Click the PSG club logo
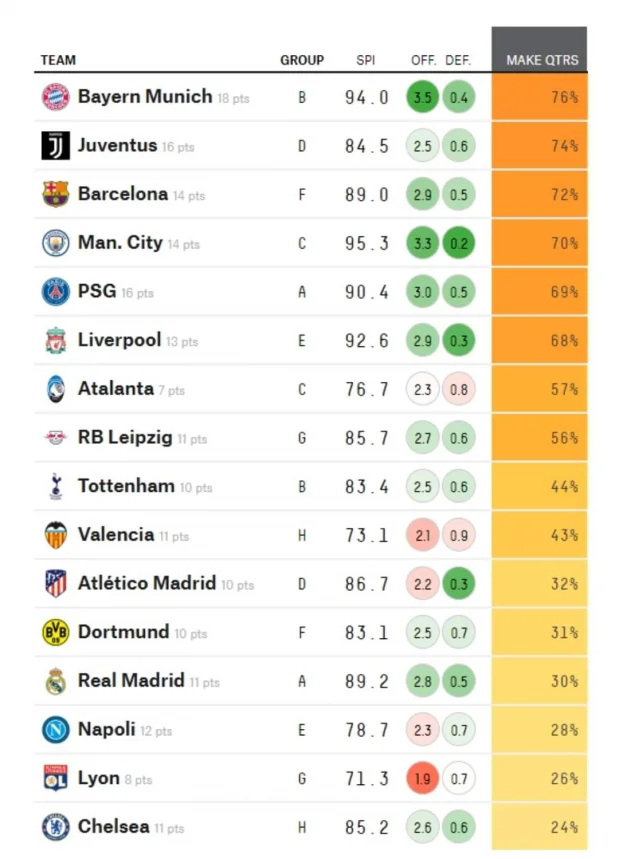The width and height of the screenshot is (619, 859). (x=55, y=292)
